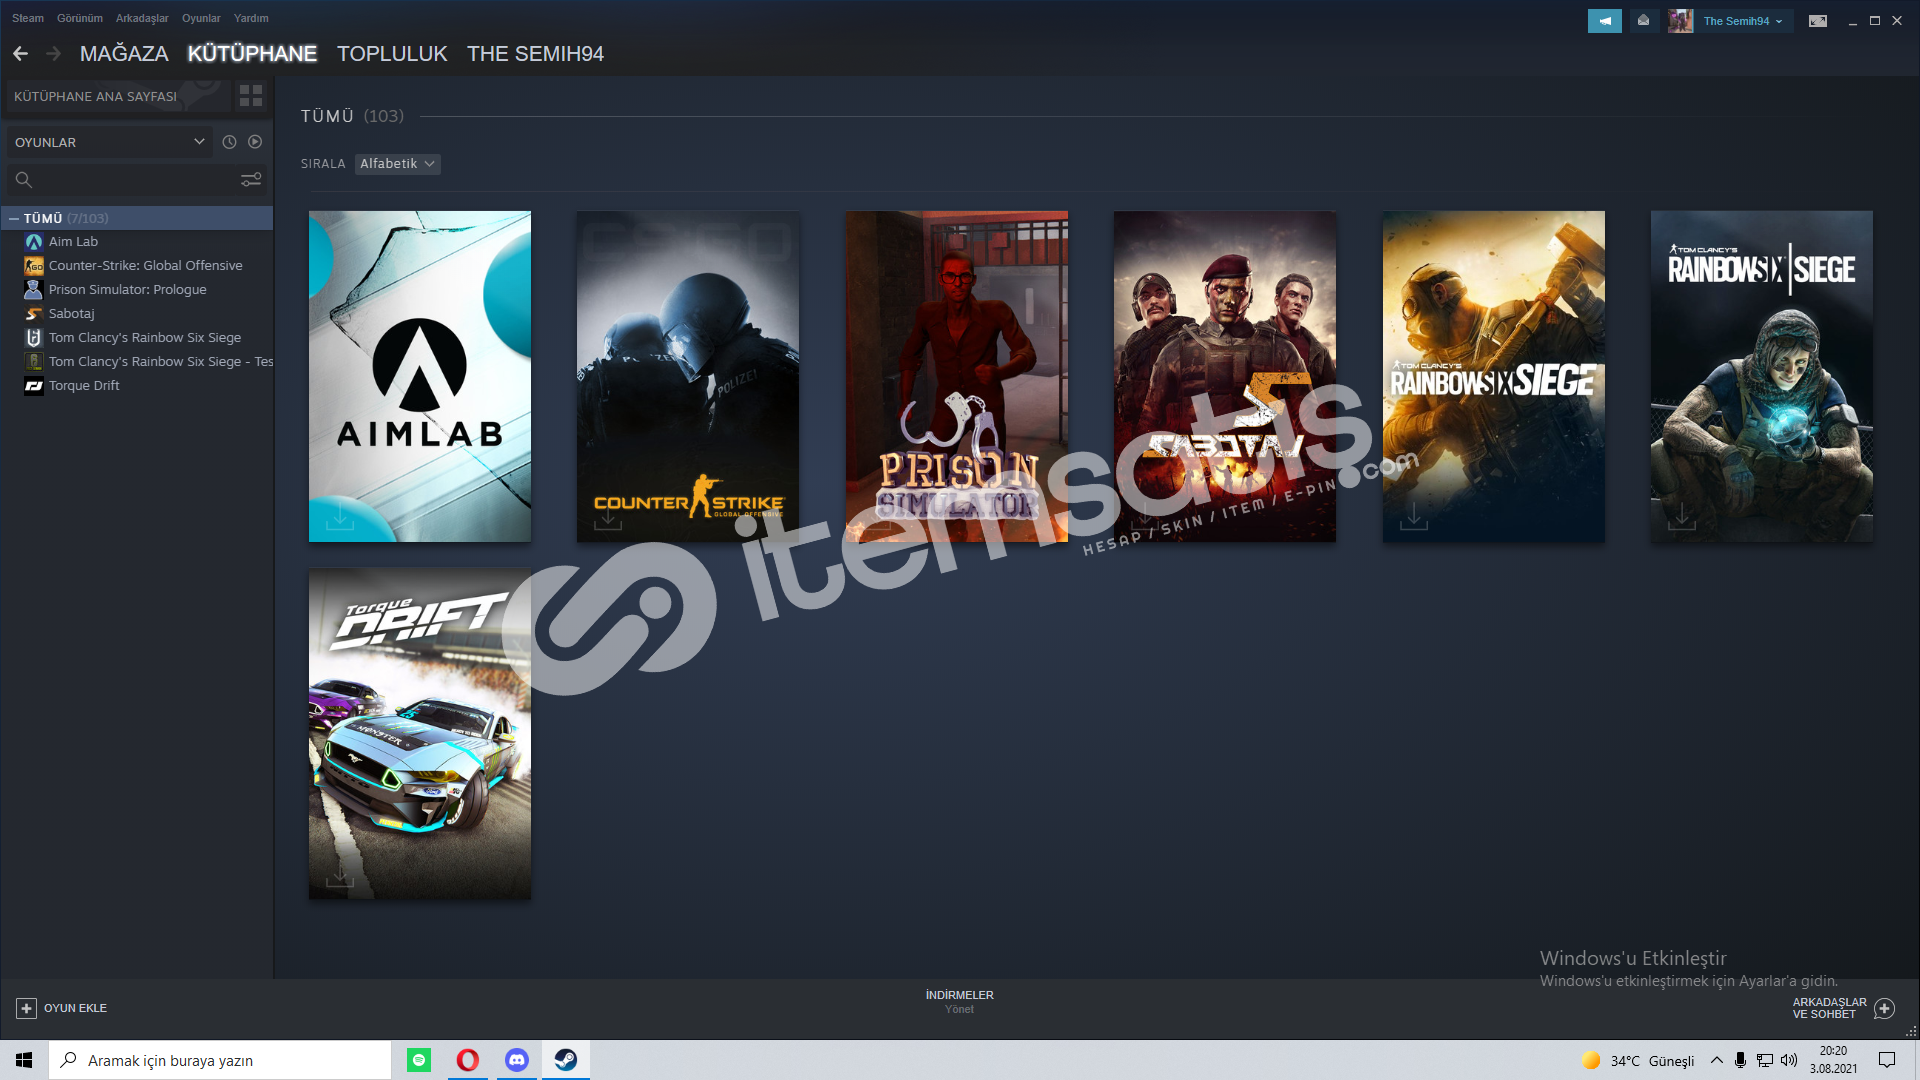Screen dimensions: 1920x1080
Task: Open the Rainbow Six Siege test server cover
Action: pyautogui.click(x=1762, y=376)
